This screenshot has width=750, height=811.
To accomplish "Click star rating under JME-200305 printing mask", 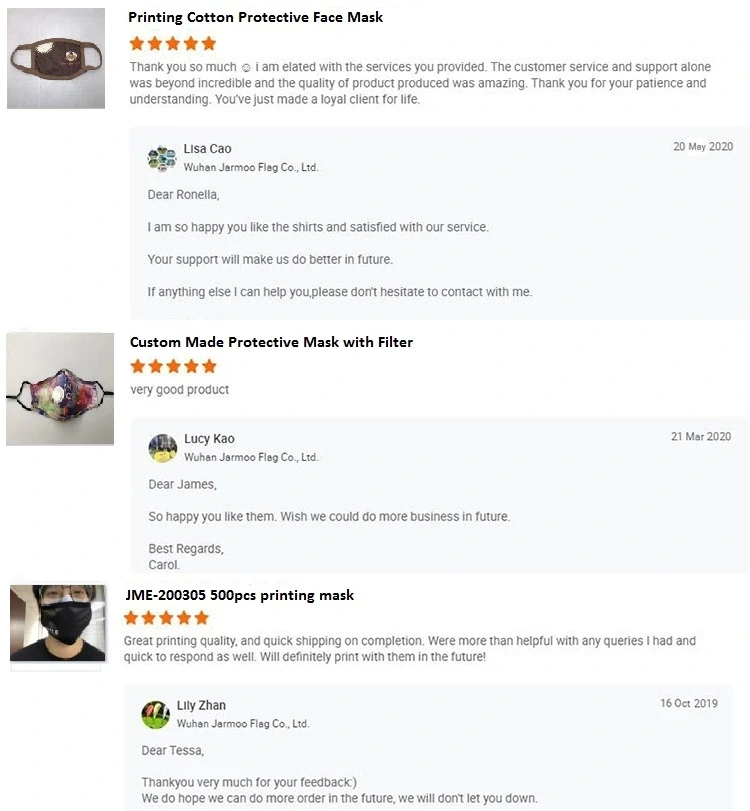I will [166, 618].
